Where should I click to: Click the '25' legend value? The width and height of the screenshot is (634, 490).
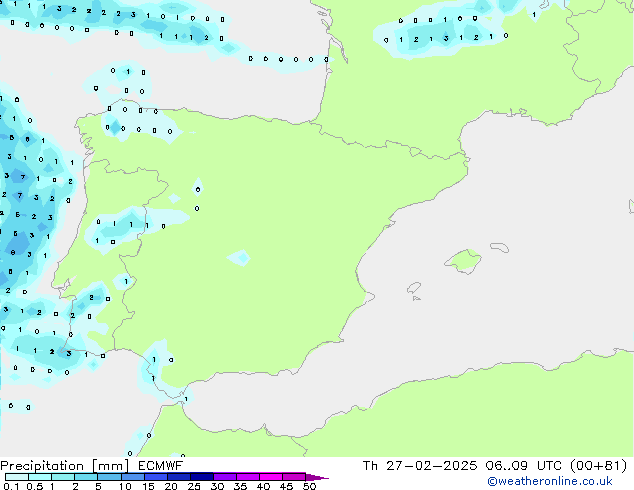pyautogui.click(x=194, y=486)
